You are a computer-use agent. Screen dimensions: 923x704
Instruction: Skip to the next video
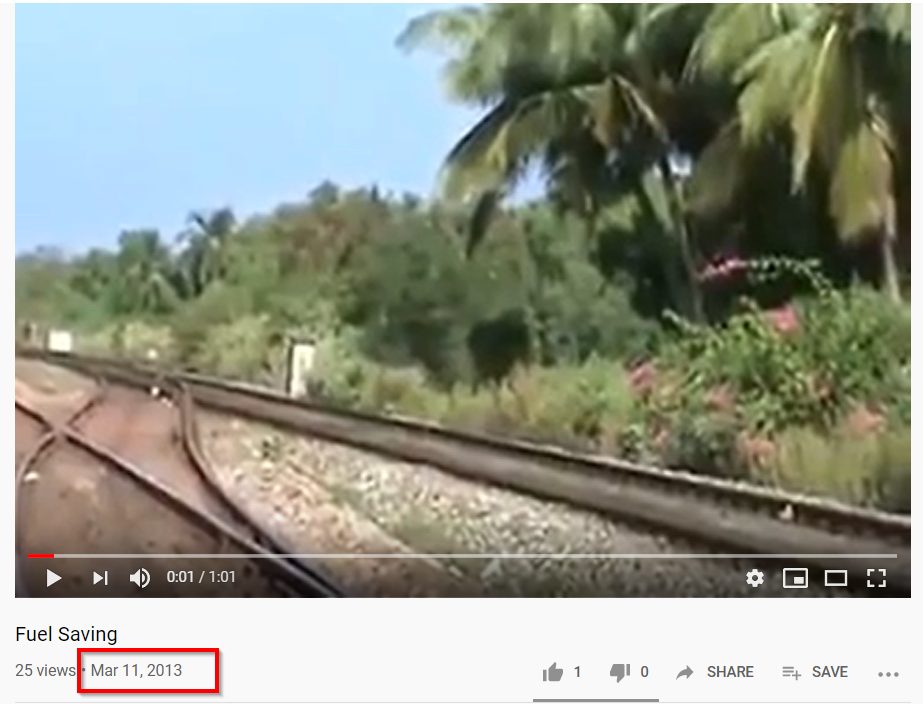(x=100, y=577)
